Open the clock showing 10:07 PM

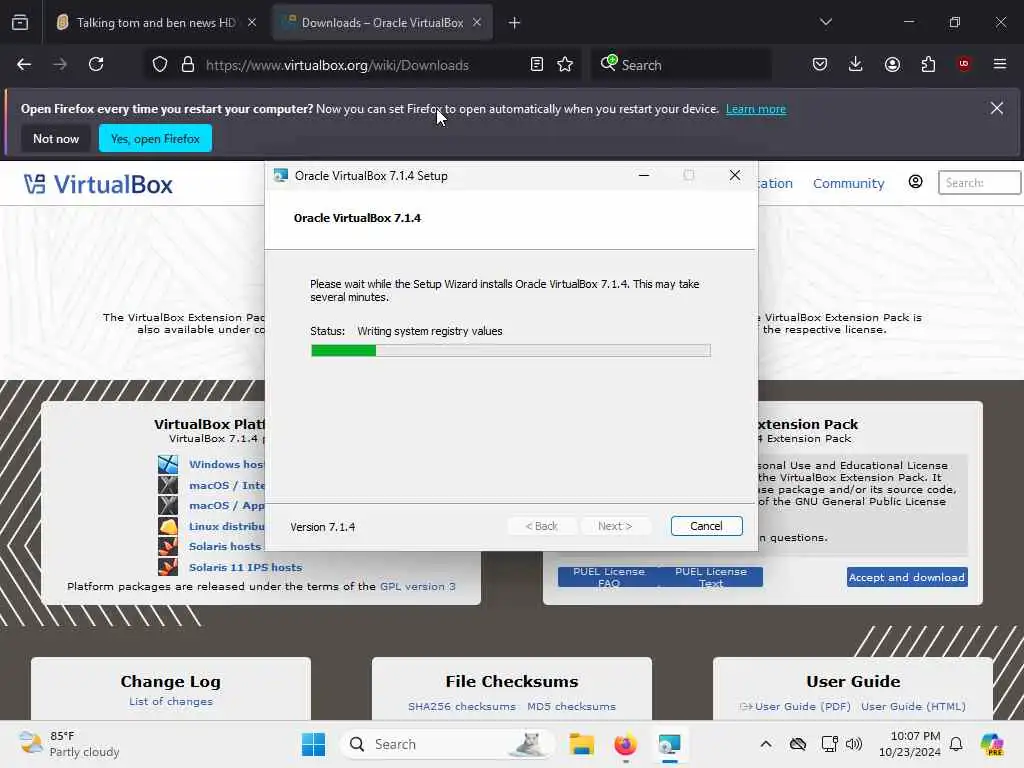coord(910,744)
